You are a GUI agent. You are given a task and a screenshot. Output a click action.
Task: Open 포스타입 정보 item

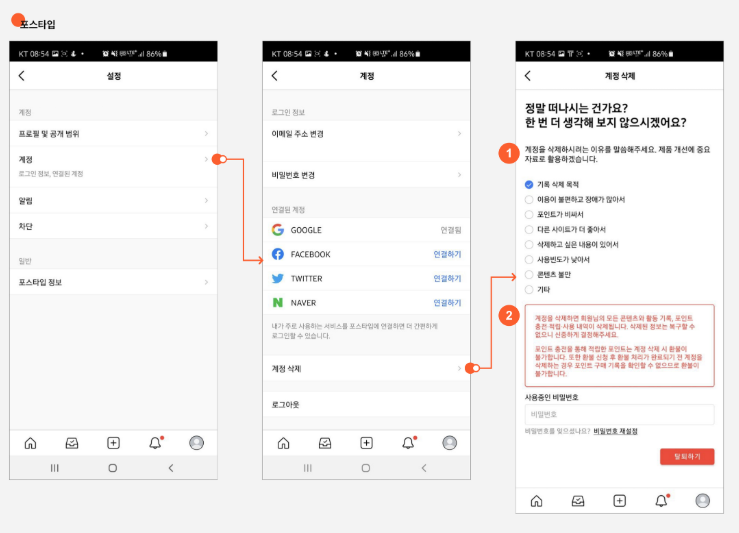pos(113,282)
